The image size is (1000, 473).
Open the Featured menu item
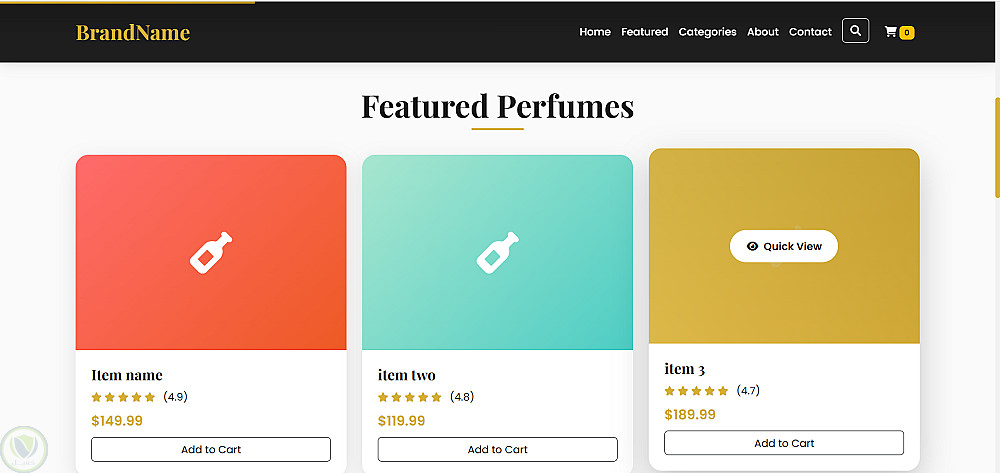644,32
